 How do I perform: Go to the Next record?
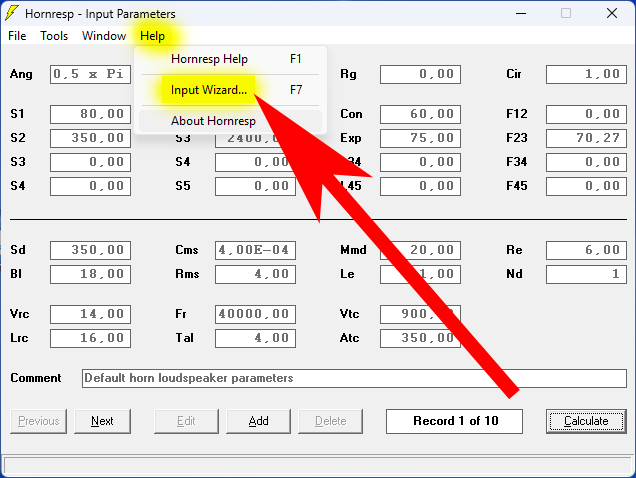point(102,421)
